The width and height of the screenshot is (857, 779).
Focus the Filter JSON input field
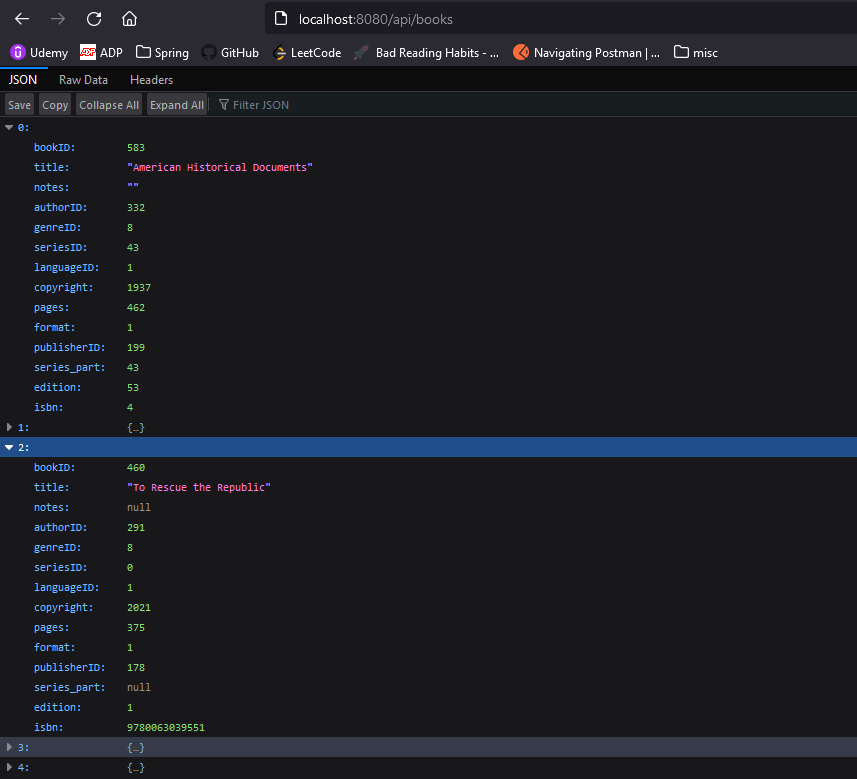[383, 105]
